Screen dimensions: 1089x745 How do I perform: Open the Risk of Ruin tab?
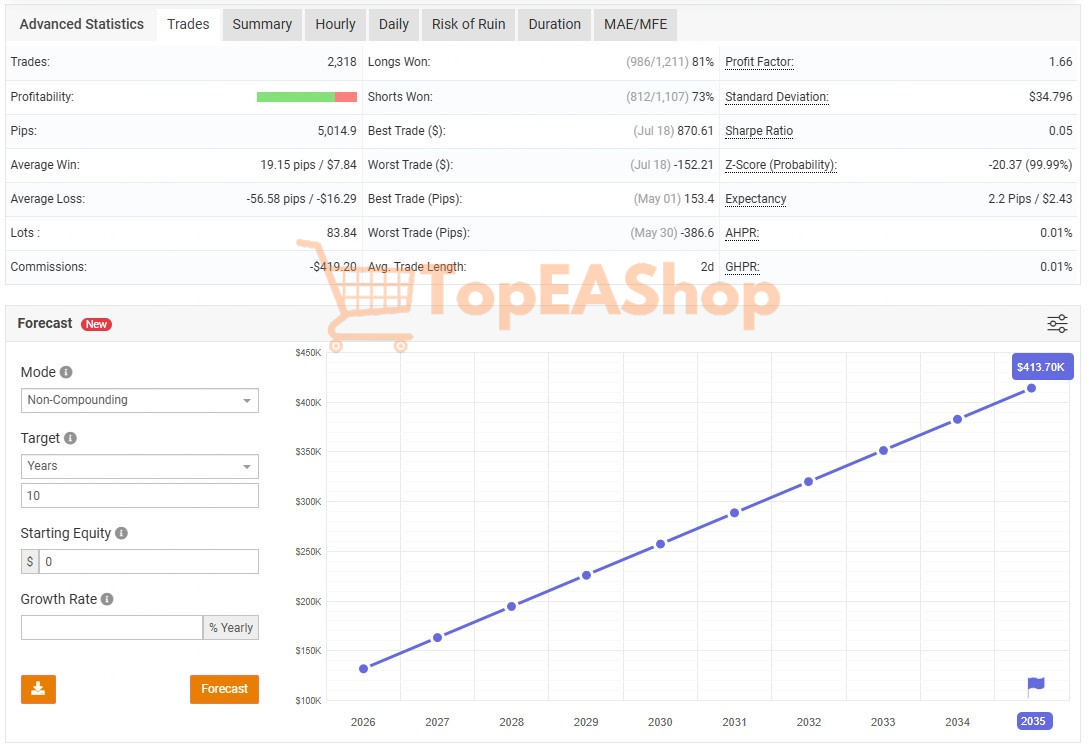coord(468,24)
